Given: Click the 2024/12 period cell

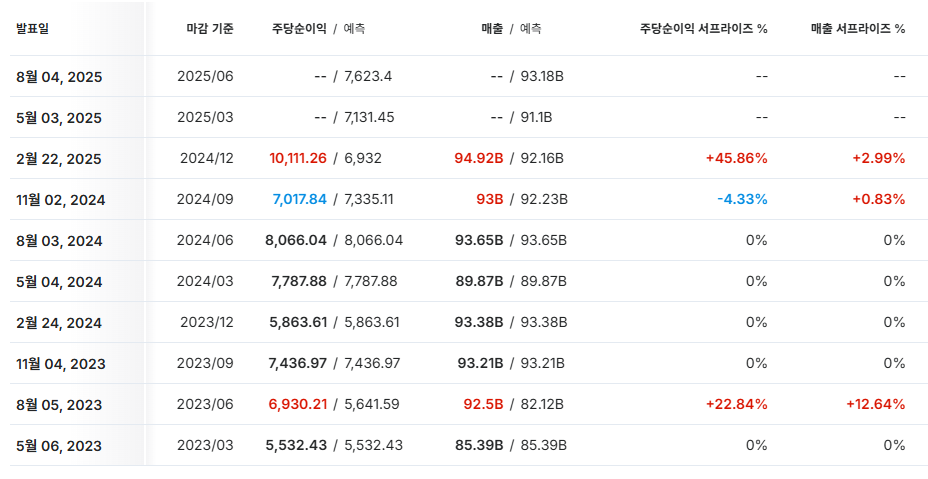Looking at the screenshot, I should tap(207, 159).
